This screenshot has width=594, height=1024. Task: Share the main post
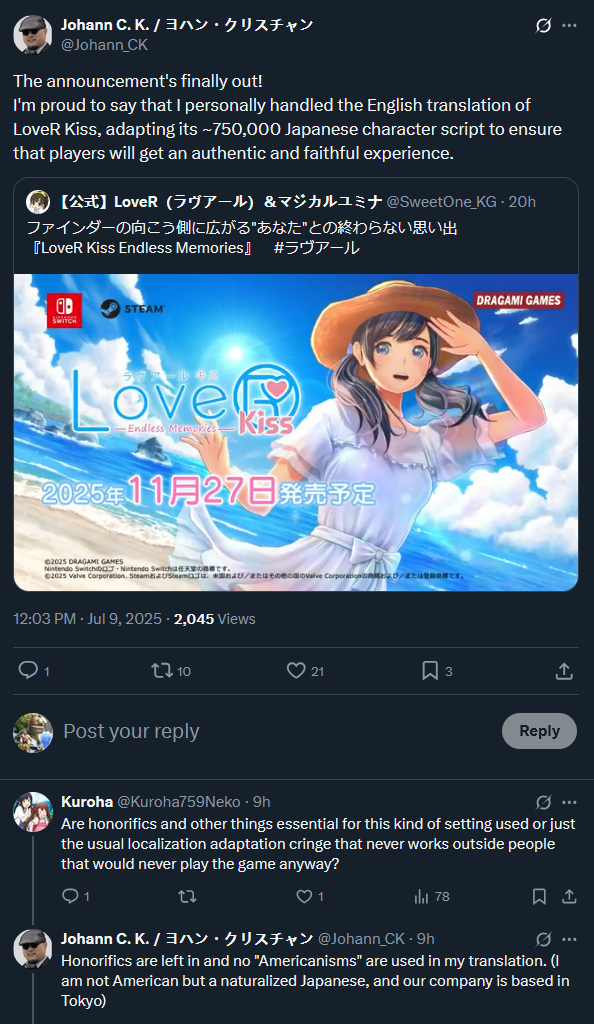pyautogui.click(x=564, y=671)
